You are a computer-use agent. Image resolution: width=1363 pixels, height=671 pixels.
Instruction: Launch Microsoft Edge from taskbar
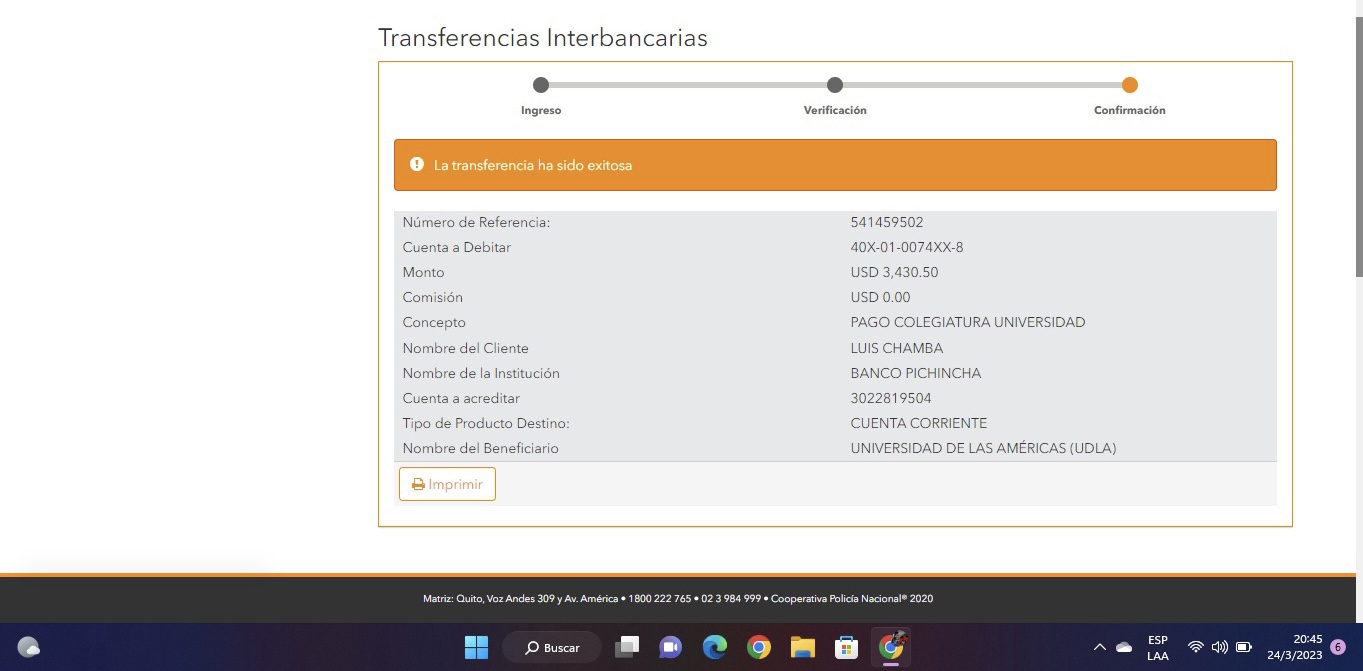pos(714,647)
